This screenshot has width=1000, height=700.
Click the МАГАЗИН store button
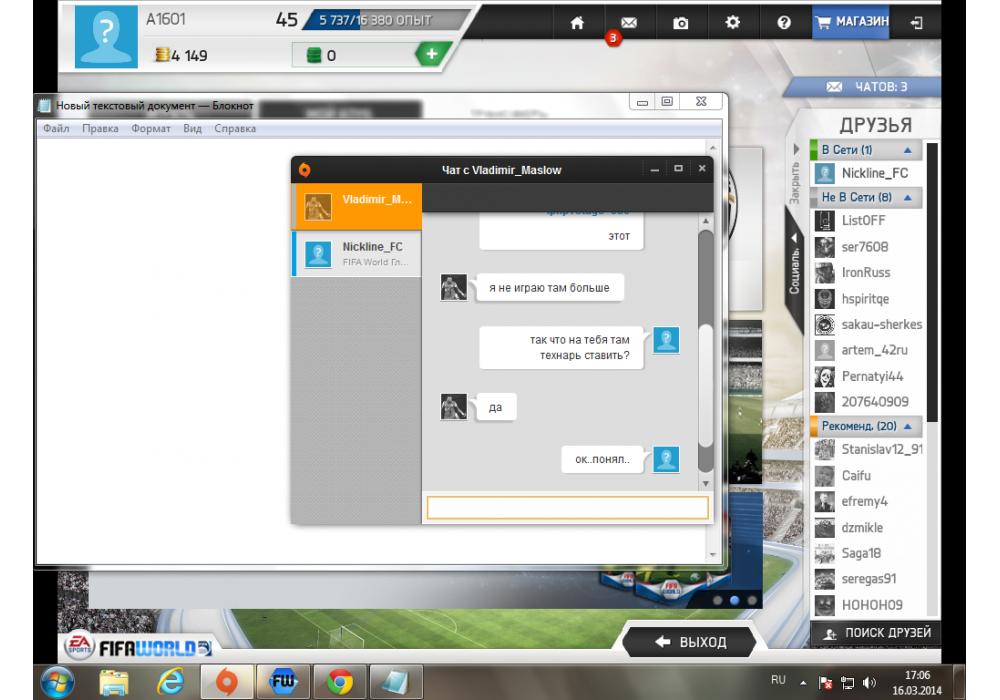click(851, 22)
